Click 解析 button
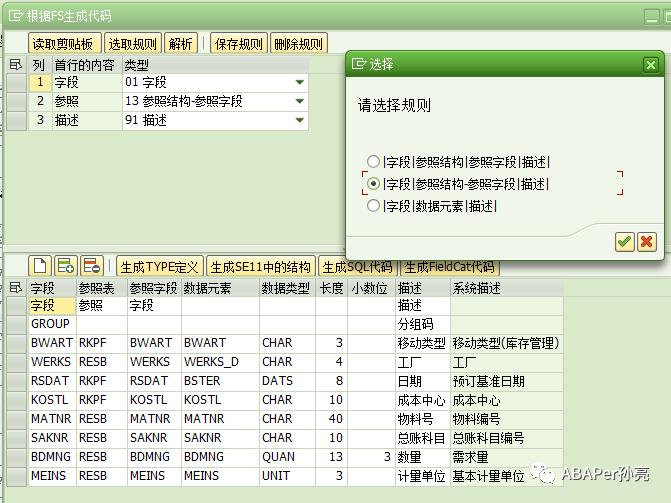This screenshot has height=503, width=671. coord(181,44)
